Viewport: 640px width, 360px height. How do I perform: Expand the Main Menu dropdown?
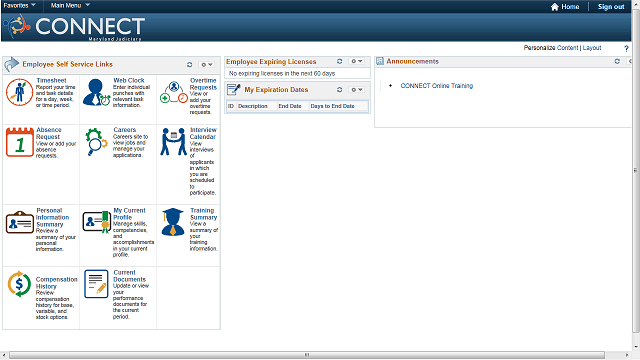click(70, 5)
